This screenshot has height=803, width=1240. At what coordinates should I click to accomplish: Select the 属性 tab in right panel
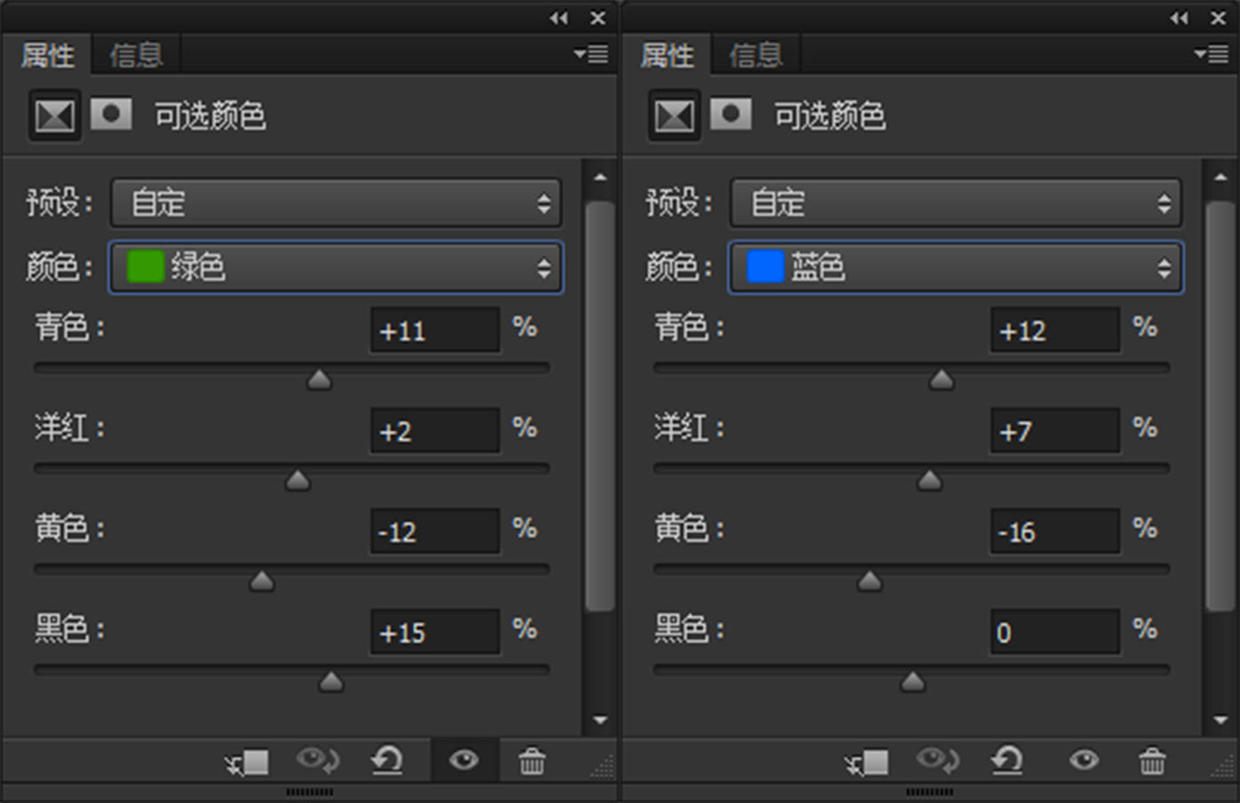click(667, 55)
